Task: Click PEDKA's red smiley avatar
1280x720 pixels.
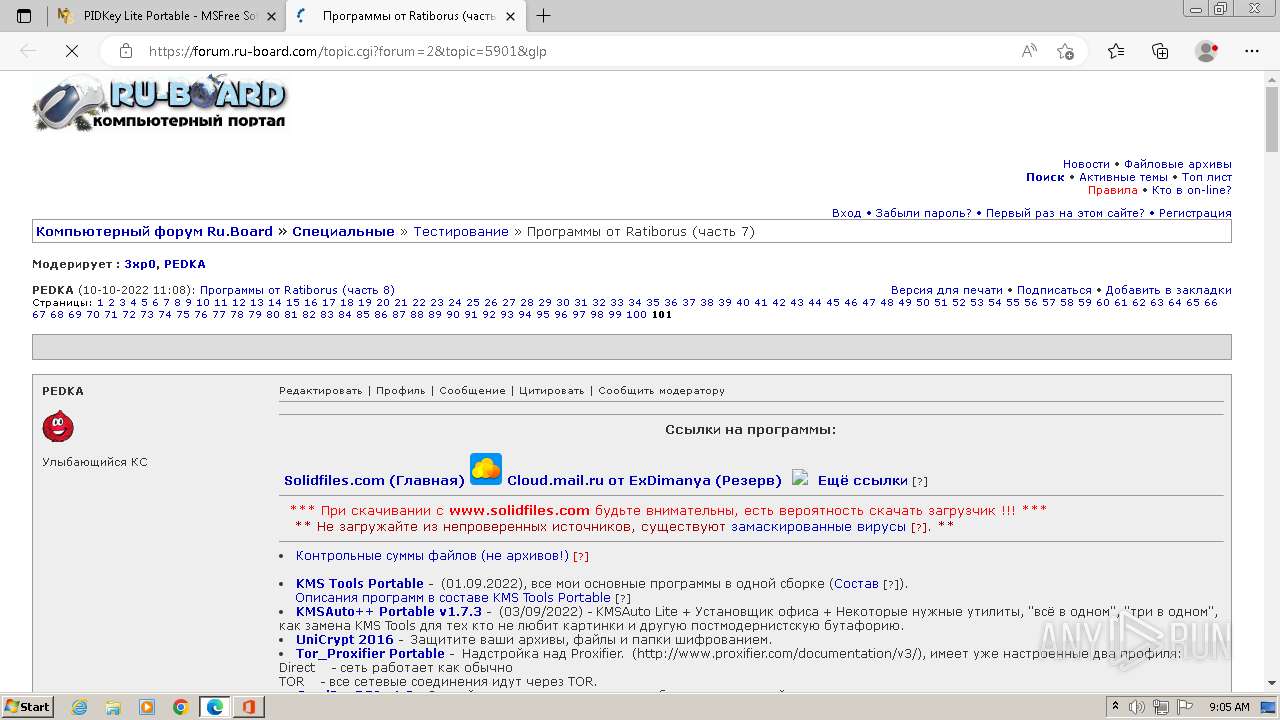Action: (x=58, y=427)
